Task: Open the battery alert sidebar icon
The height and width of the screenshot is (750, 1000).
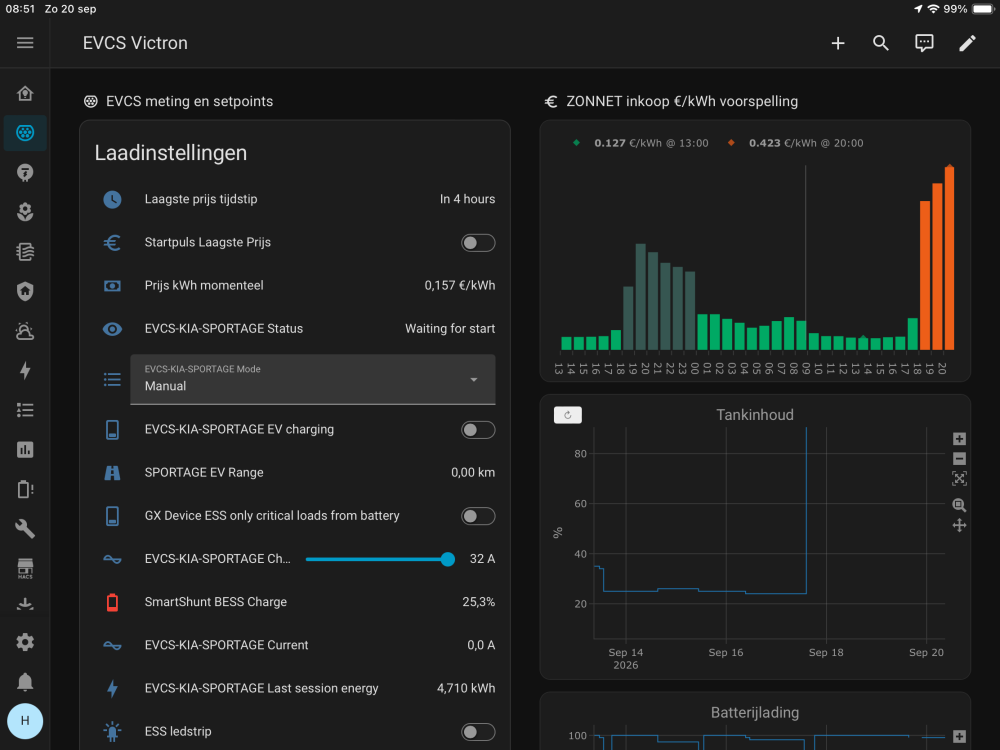Action: [x=25, y=489]
